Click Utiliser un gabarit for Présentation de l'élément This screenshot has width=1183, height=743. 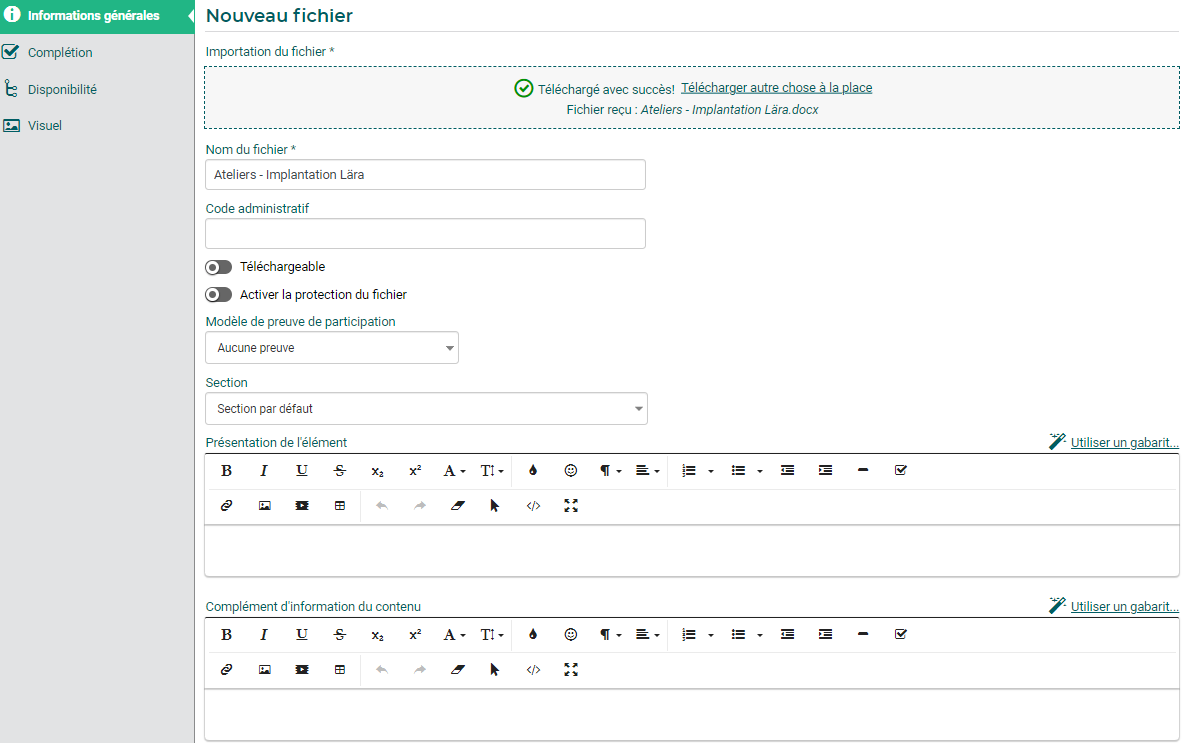point(1124,443)
